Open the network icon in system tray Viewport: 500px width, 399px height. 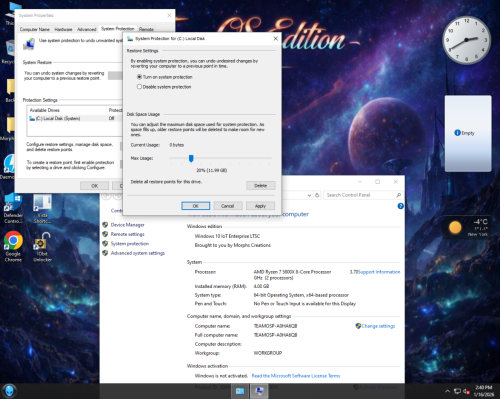coord(457,391)
